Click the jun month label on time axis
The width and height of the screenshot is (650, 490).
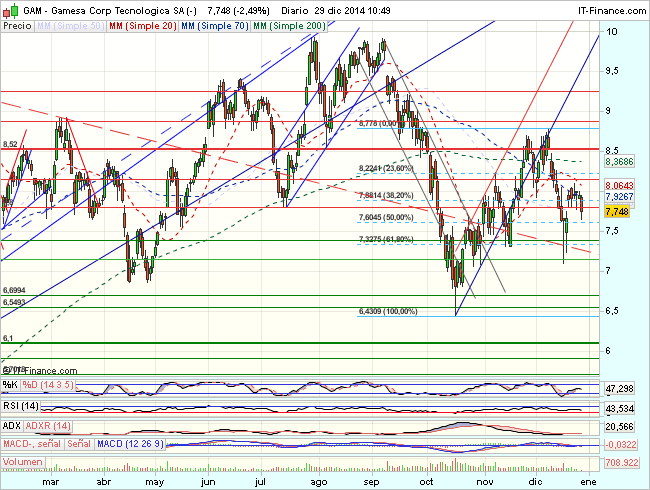(208, 482)
